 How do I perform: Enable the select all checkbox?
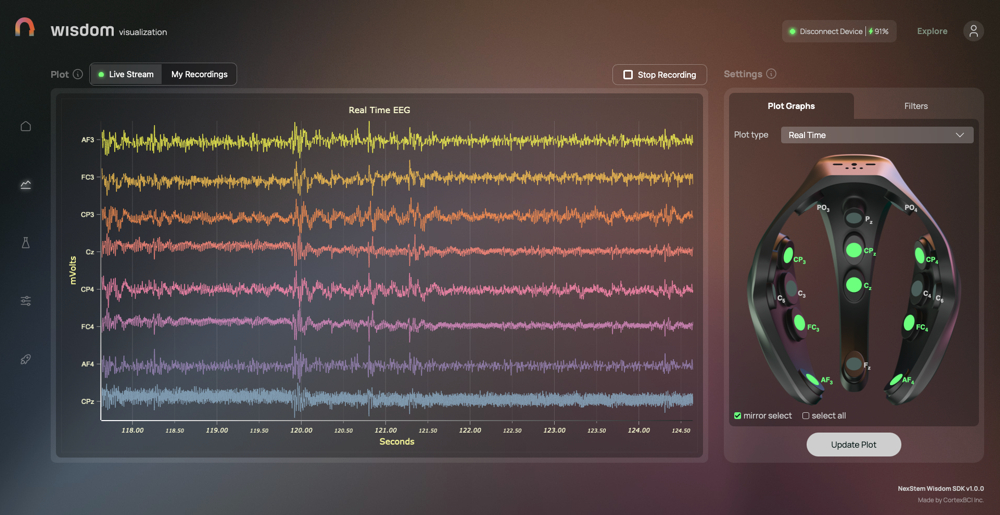click(x=805, y=416)
